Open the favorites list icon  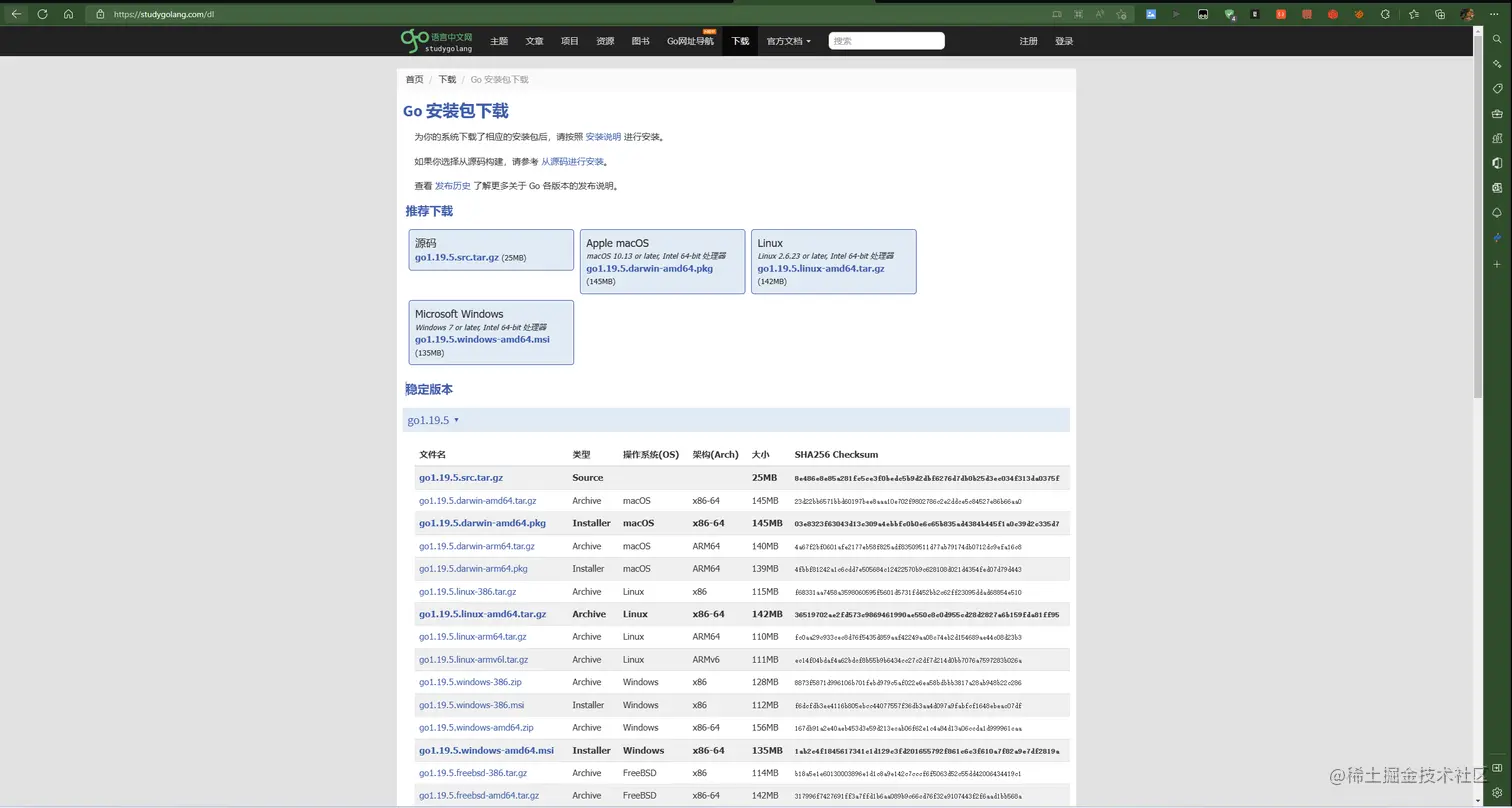click(x=1413, y=14)
